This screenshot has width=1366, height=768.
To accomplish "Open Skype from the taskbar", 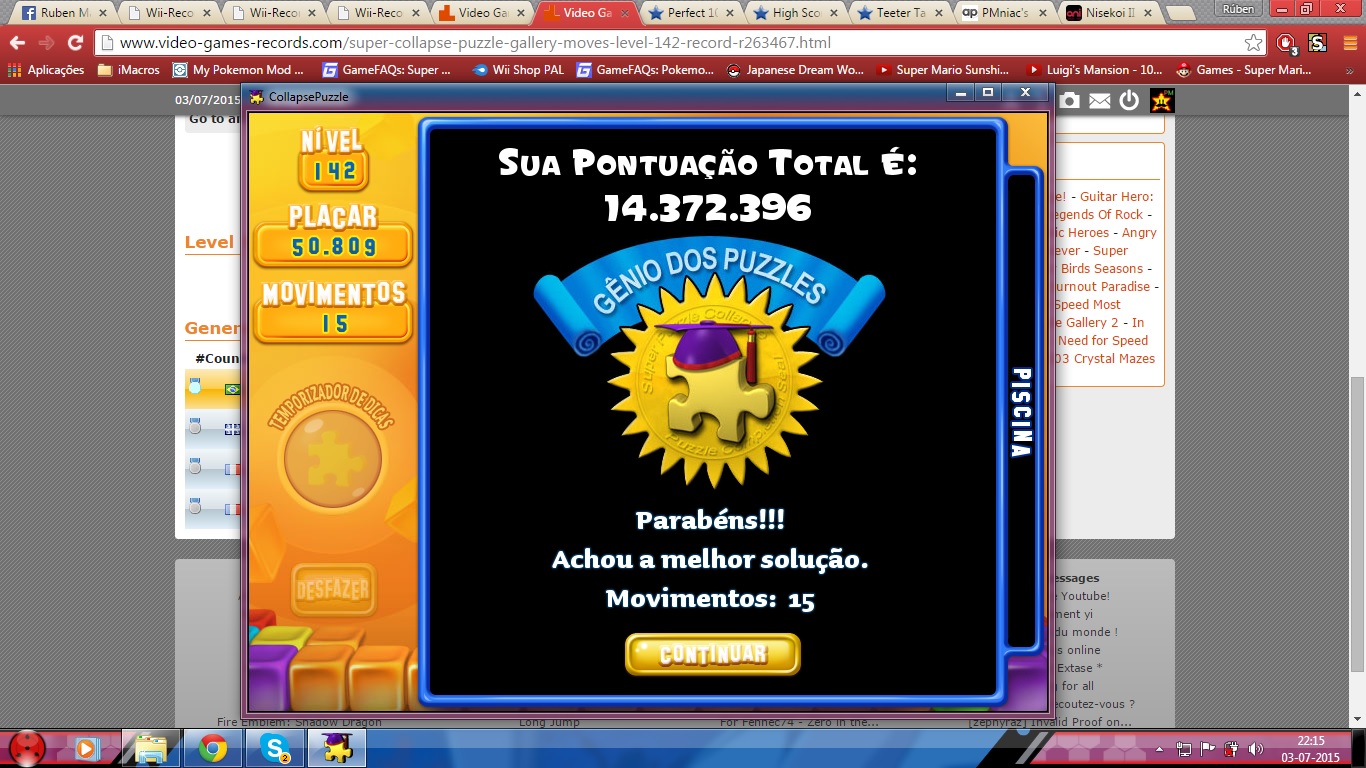I will click(x=274, y=748).
